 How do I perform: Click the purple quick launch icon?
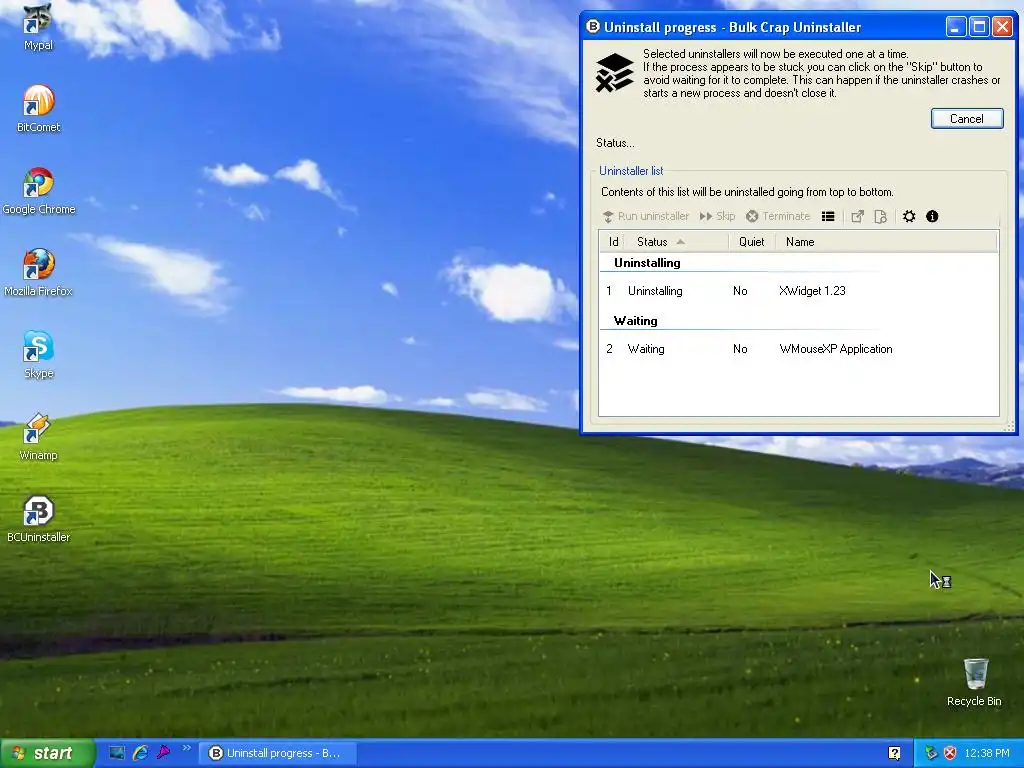point(163,752)
